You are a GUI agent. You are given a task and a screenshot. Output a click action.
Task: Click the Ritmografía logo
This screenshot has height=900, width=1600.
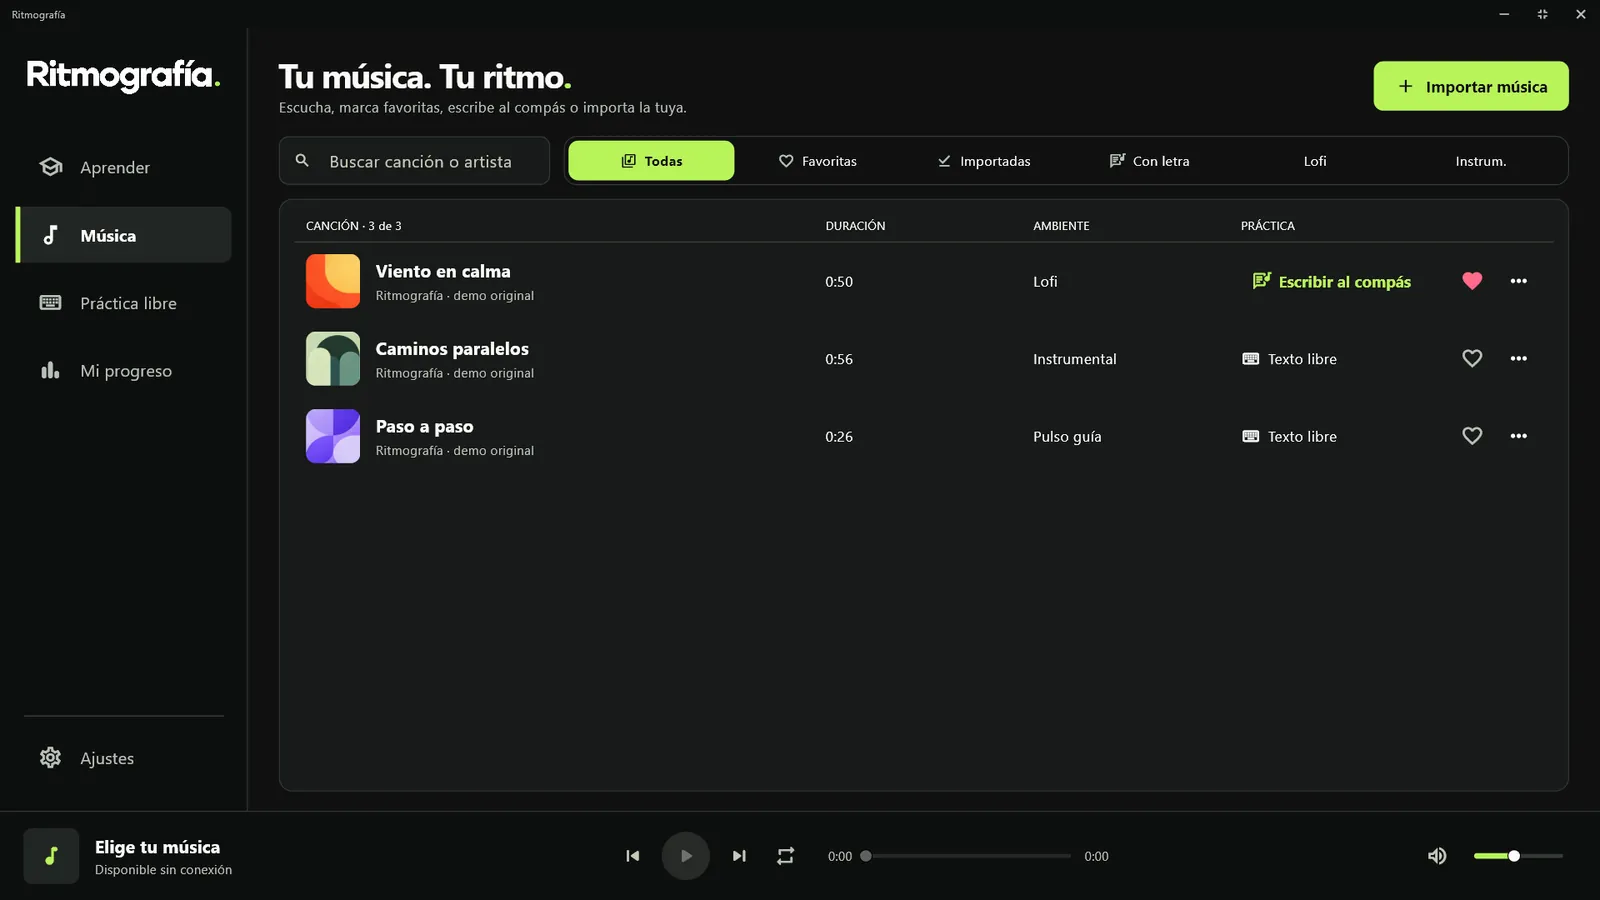(123, 76)
